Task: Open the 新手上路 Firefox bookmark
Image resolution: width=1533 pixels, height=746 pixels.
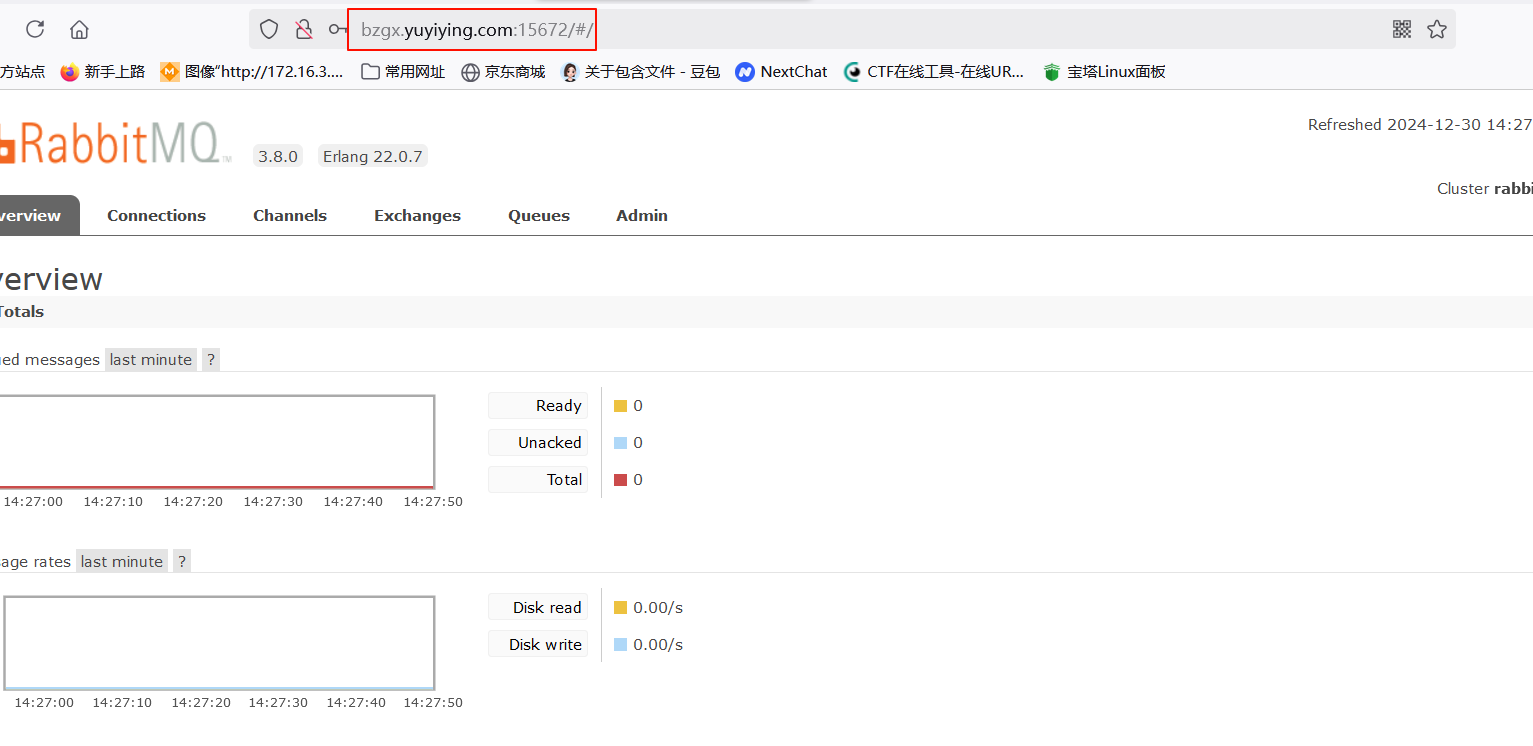Action: 103,72
